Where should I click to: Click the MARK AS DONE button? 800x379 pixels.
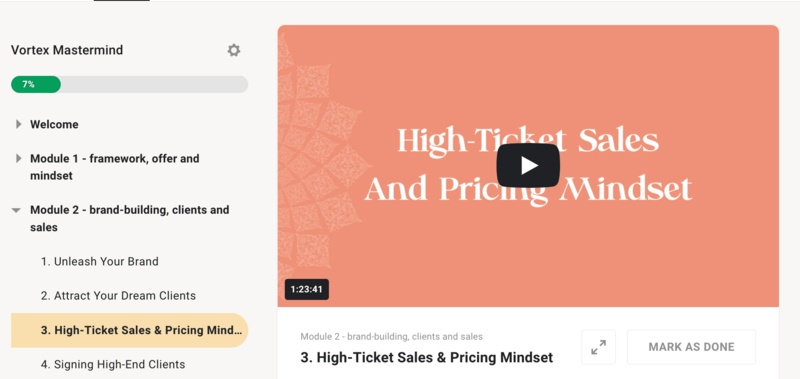pos(691,347)
